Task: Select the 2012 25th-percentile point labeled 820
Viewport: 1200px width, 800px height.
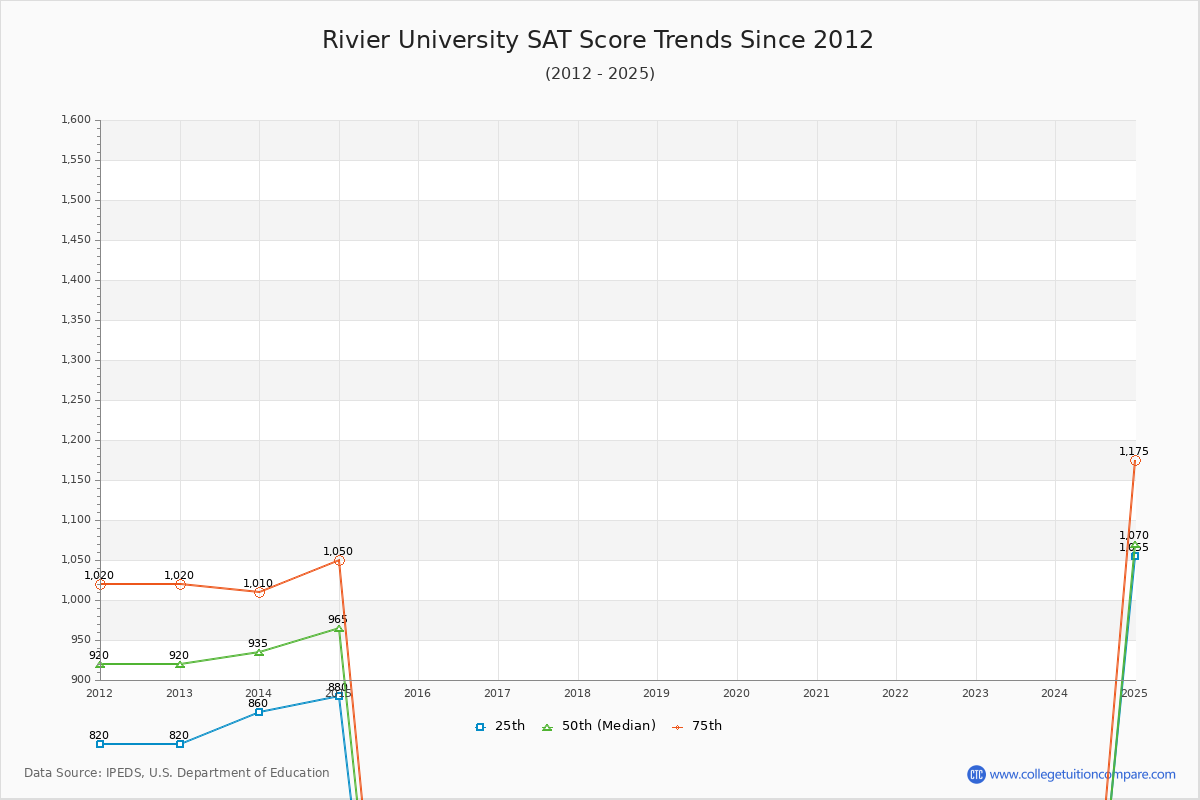Action: 100,744
